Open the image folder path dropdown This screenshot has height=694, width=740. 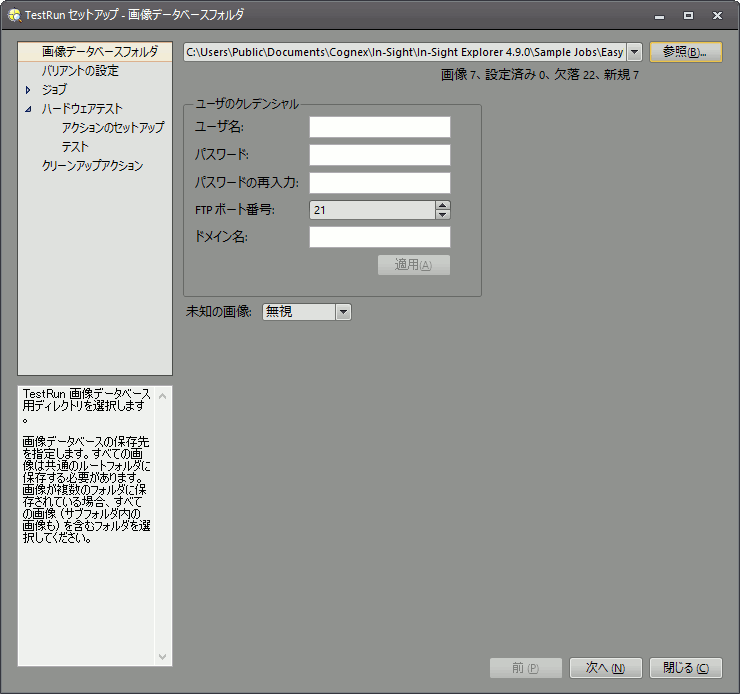633,52
